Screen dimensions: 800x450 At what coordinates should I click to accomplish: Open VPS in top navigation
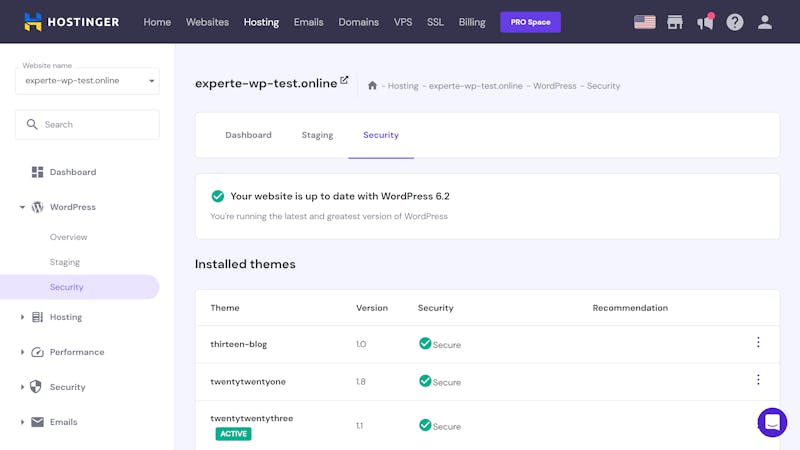403,22
